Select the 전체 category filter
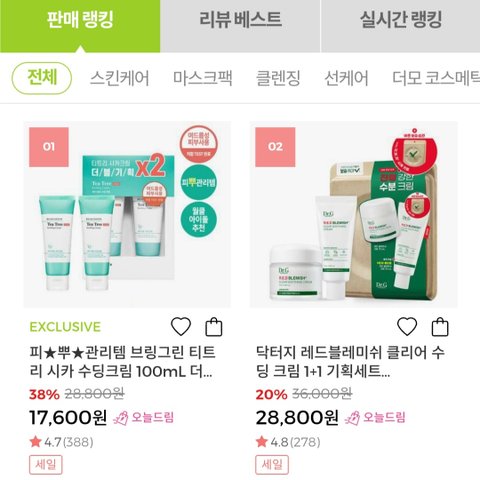The width and height of the screenshot is (480, 480). pos(42,78)
